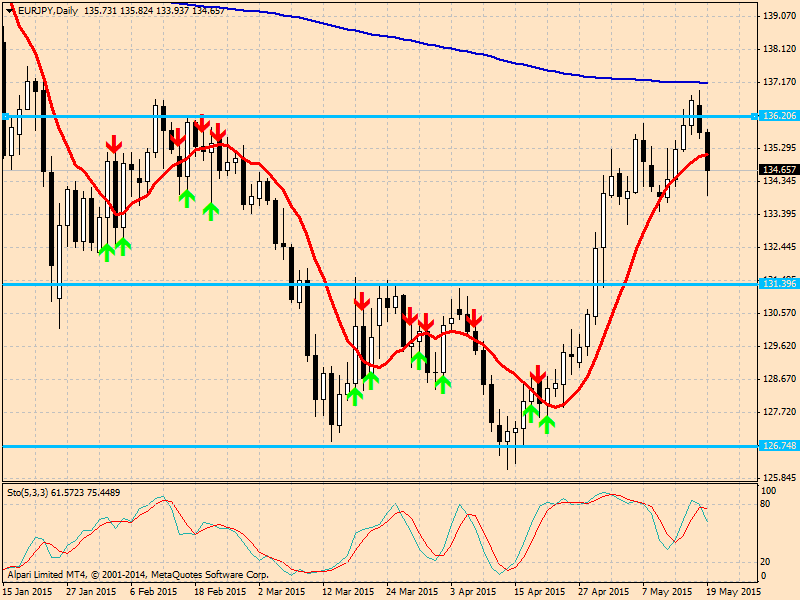
Task: Click the triangle arrow beside EURJPY,Daily
Action: [10, 11]
